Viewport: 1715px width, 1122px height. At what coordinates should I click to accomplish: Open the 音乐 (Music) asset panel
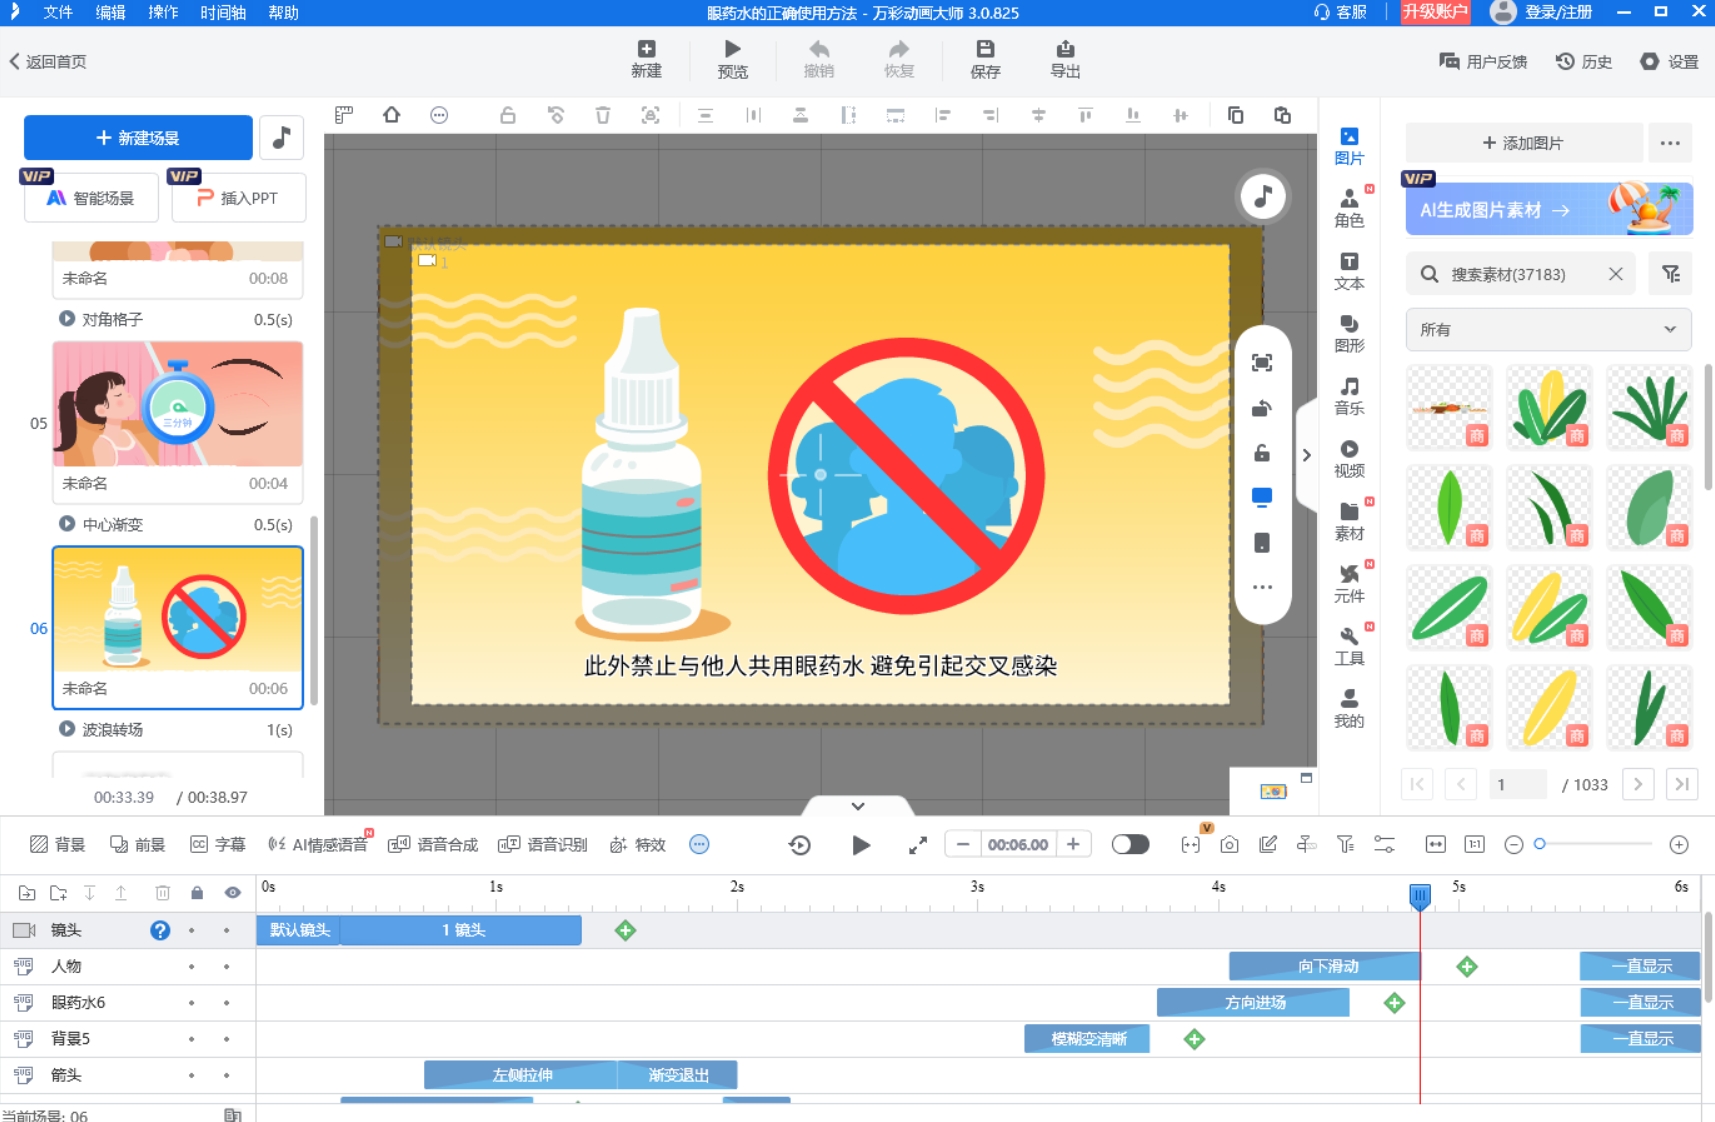click(1350, 395)
